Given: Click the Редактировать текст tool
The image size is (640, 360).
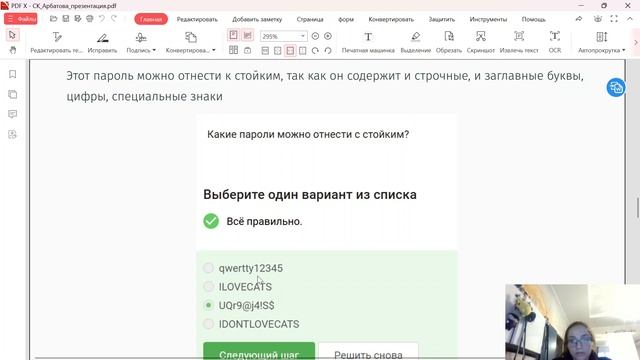Looking at the screenshot, I should click(x=56, y=42).
